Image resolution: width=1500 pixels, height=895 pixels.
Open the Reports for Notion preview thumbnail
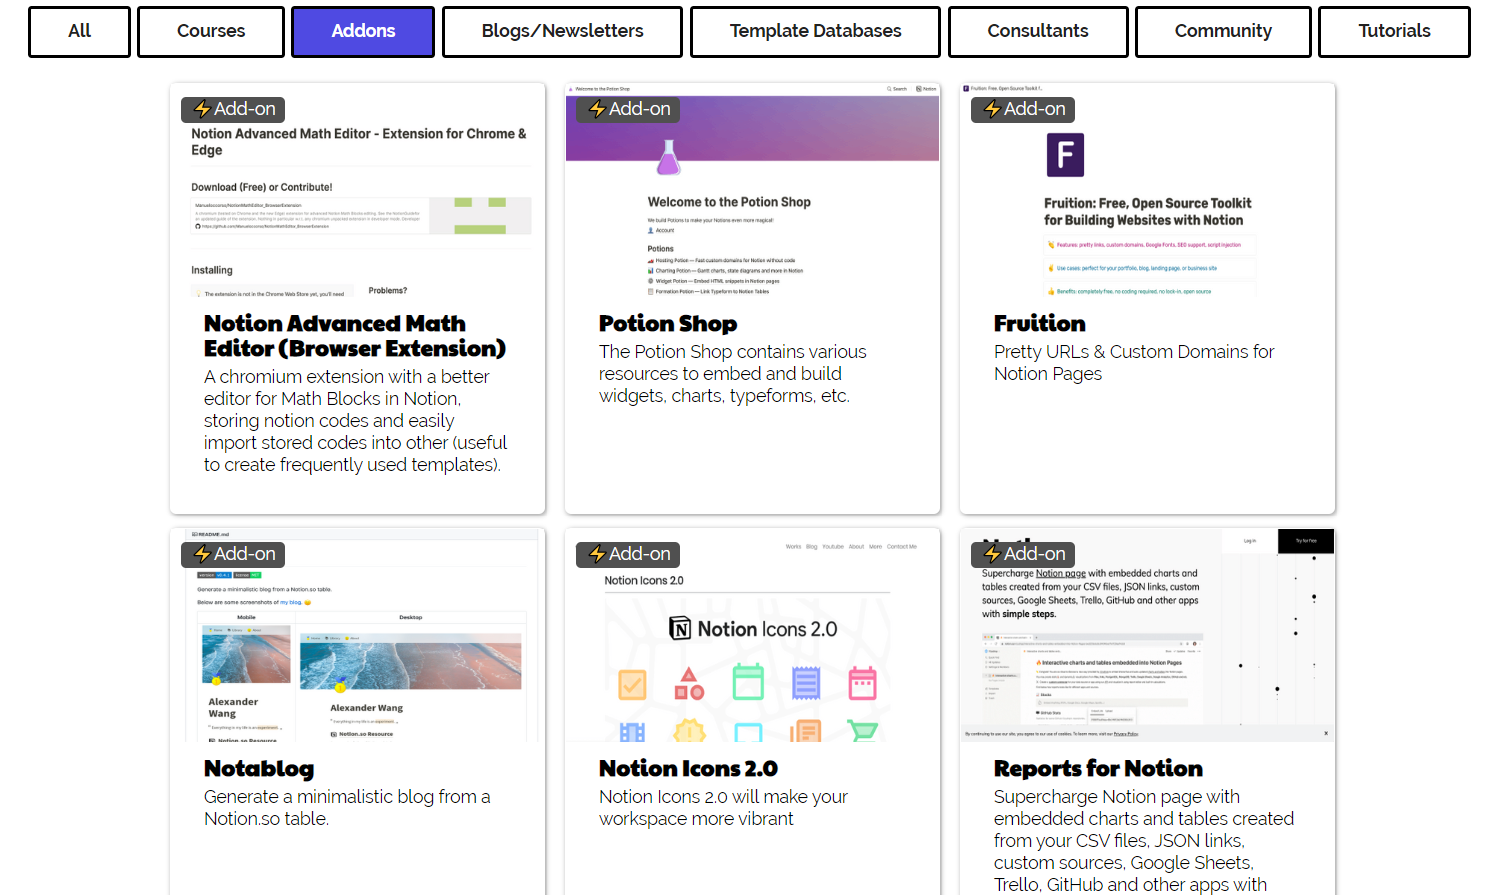(1147, 635)
